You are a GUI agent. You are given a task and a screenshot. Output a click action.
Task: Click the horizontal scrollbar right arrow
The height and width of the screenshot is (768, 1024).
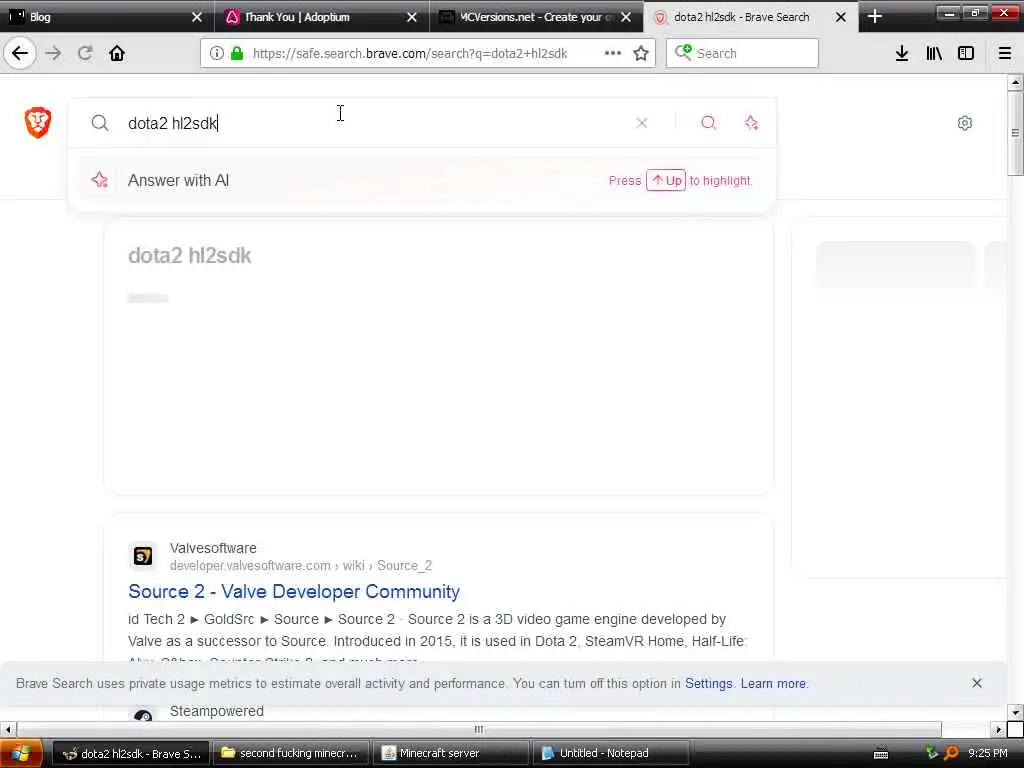pos(999,729)
